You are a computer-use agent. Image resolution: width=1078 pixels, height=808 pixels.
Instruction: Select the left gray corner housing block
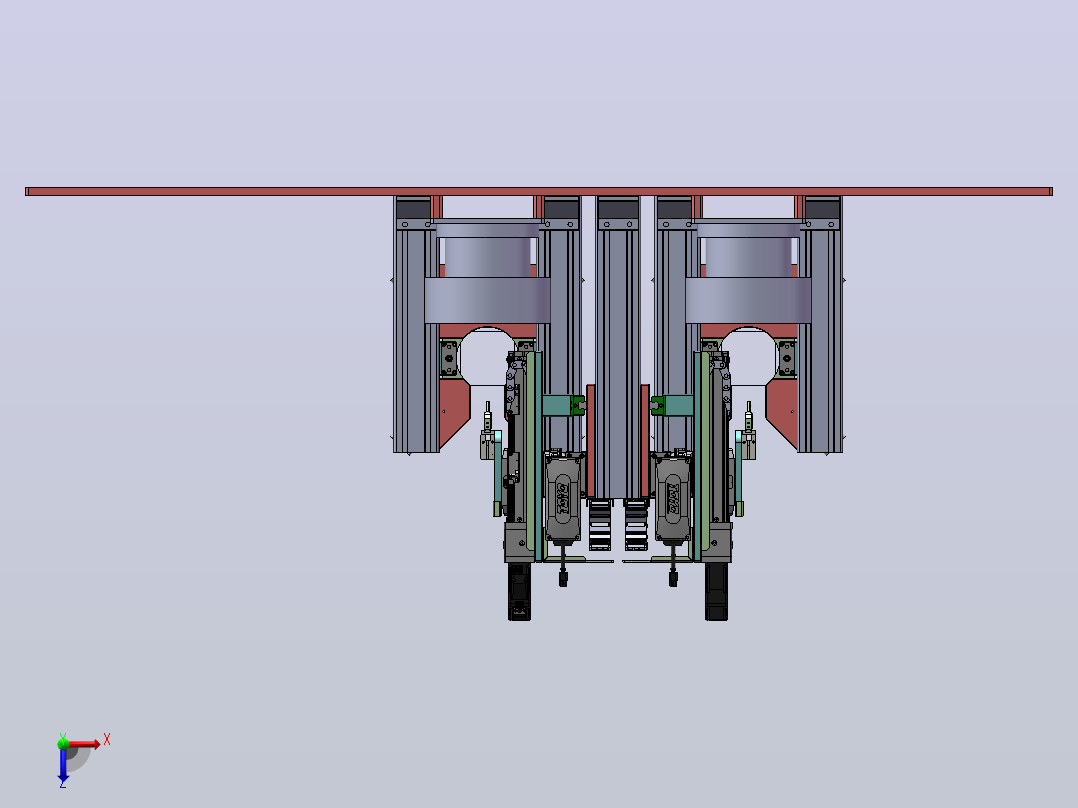[x=519, y=543]
